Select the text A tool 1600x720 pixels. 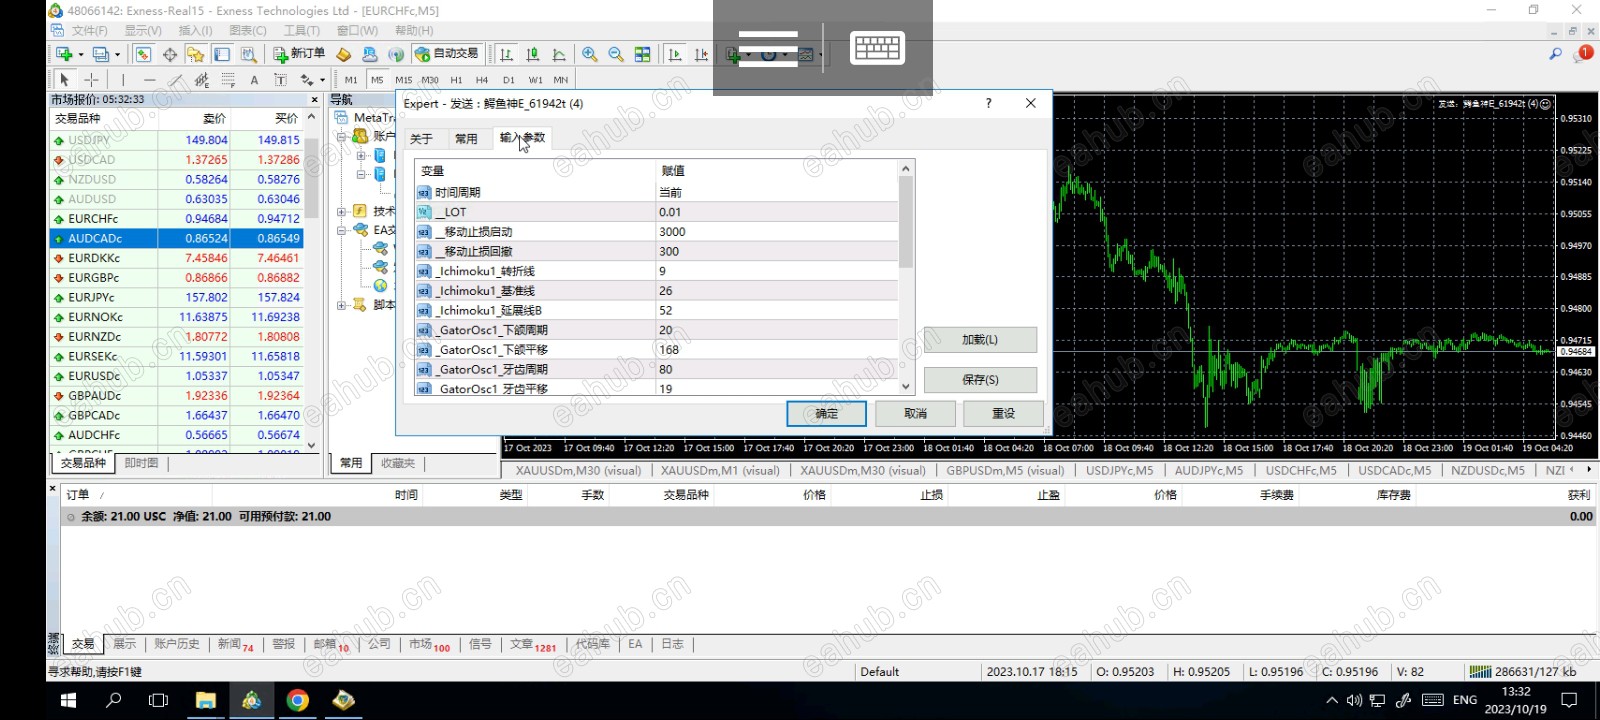click(x=254, y=80)
